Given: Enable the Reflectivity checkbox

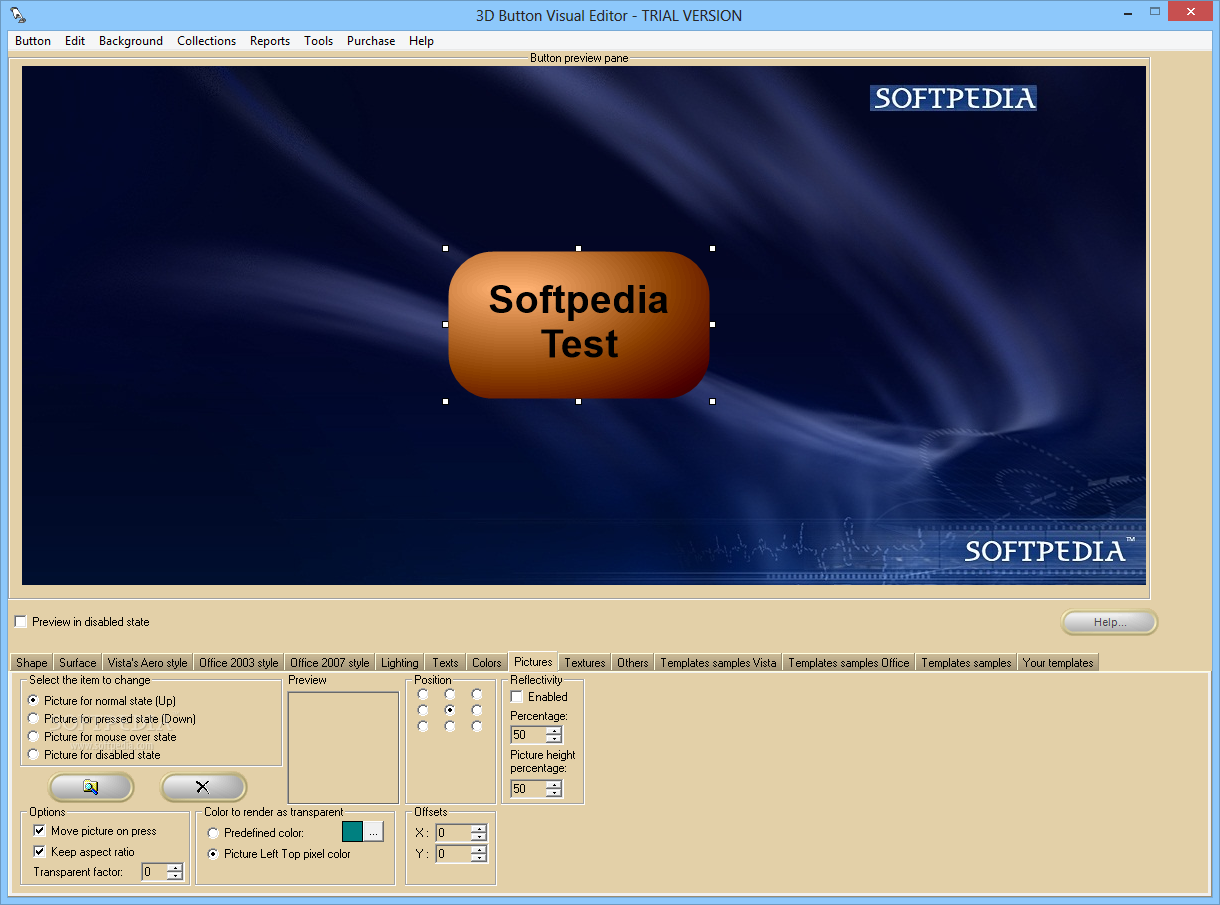Looking at the screenshot, I should click(517, 697).
